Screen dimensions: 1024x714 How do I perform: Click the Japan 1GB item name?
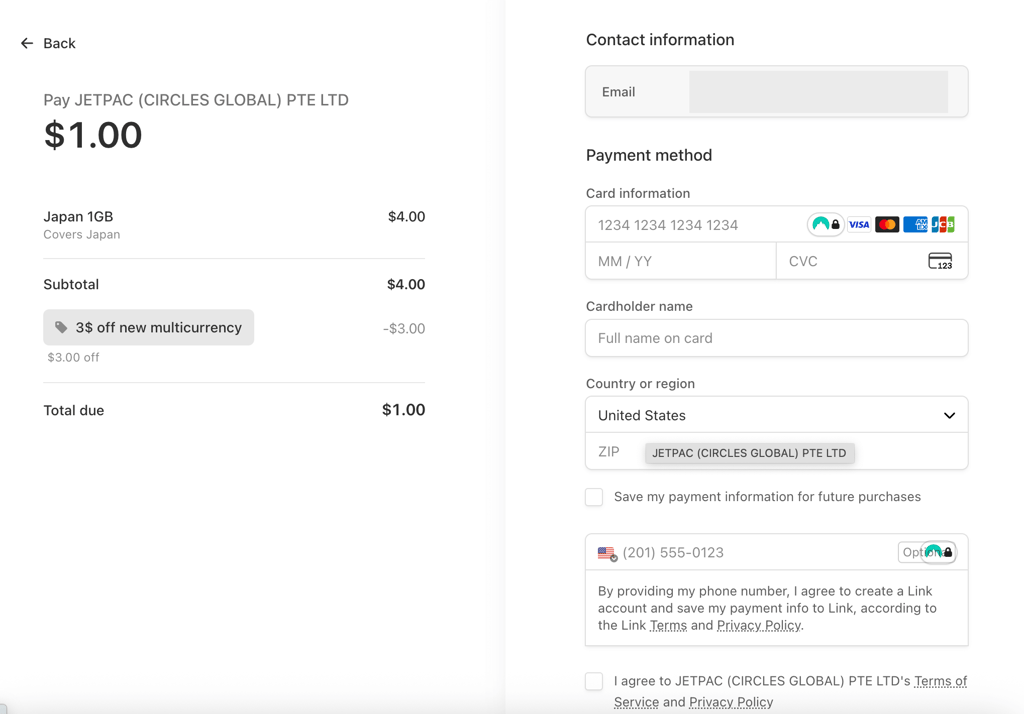tap(78, 216)
